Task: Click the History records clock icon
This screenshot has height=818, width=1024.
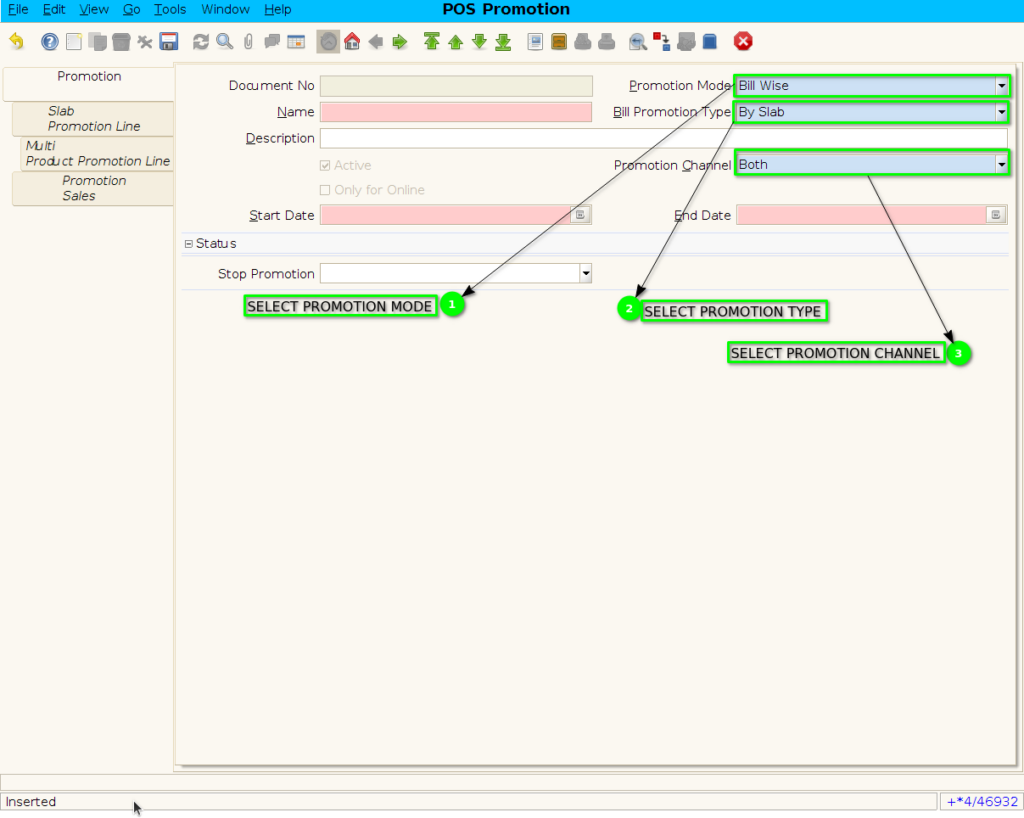Action: tap(328, 42)
